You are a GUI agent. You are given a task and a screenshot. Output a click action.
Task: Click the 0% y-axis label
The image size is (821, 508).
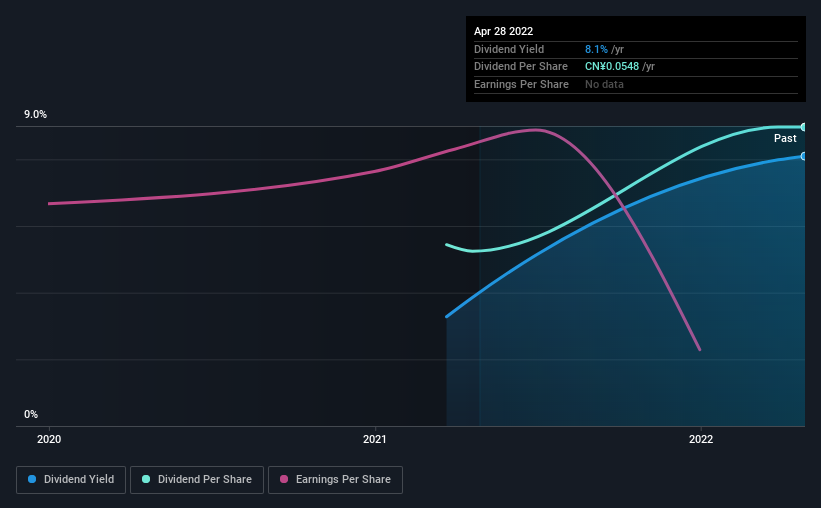pos(31,414)
